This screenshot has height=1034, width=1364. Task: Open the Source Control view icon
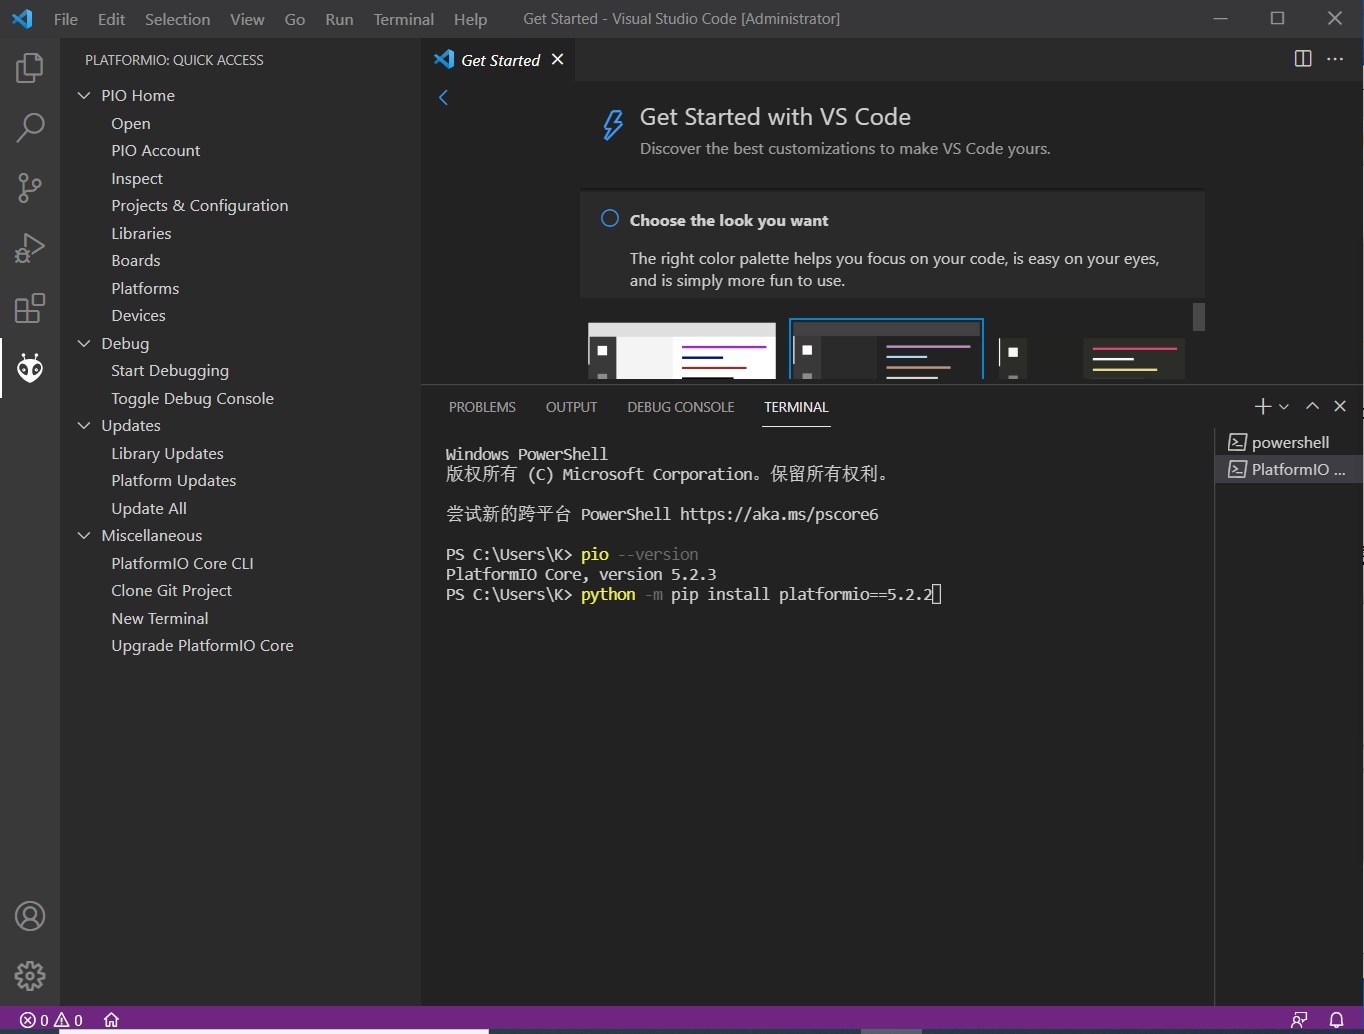[x=30, y=188]
